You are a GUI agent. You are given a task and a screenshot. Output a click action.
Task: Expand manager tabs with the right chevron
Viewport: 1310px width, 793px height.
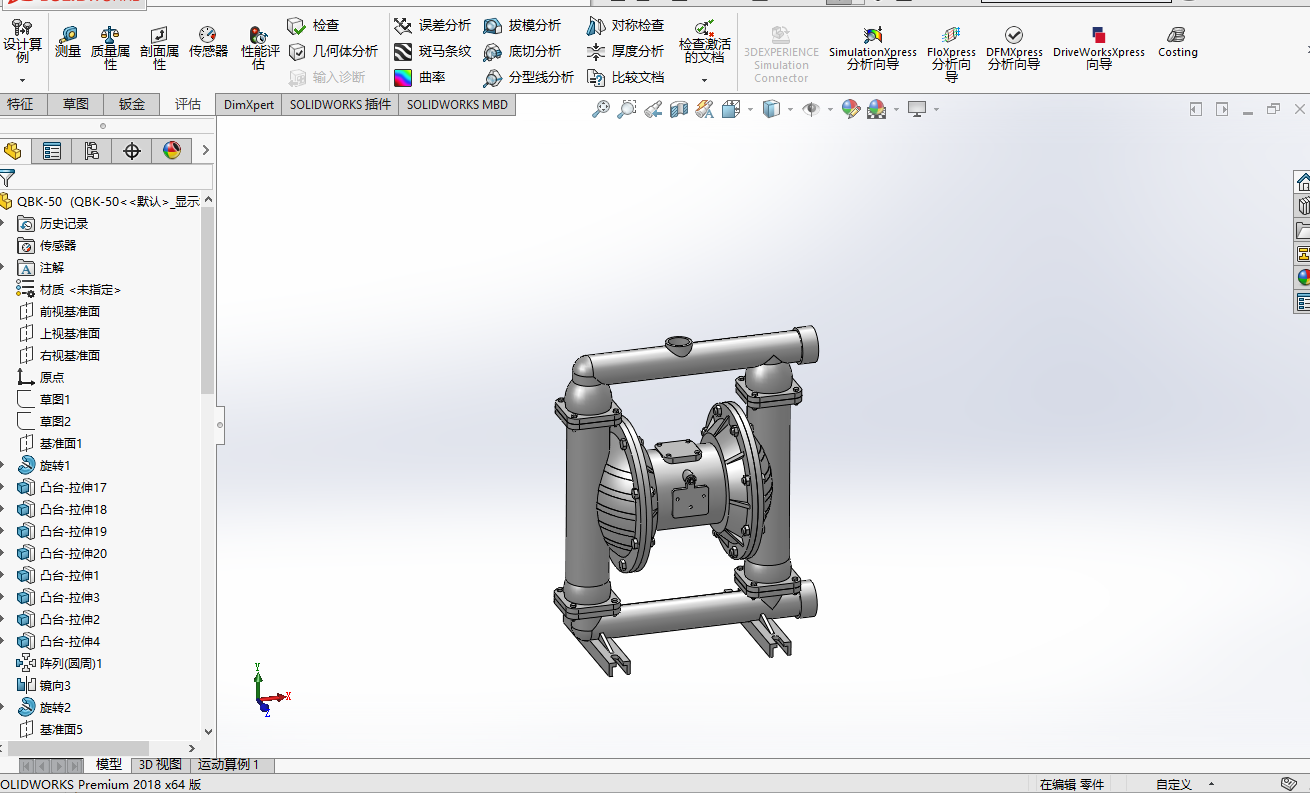click(205, 151)
